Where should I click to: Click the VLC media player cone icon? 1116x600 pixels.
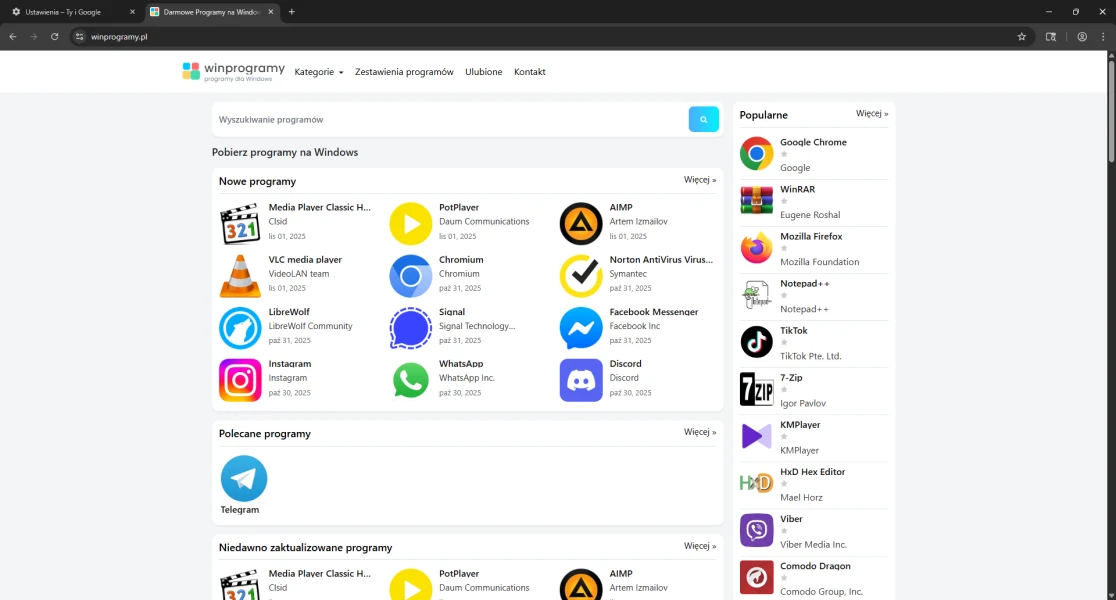[240, 276]
